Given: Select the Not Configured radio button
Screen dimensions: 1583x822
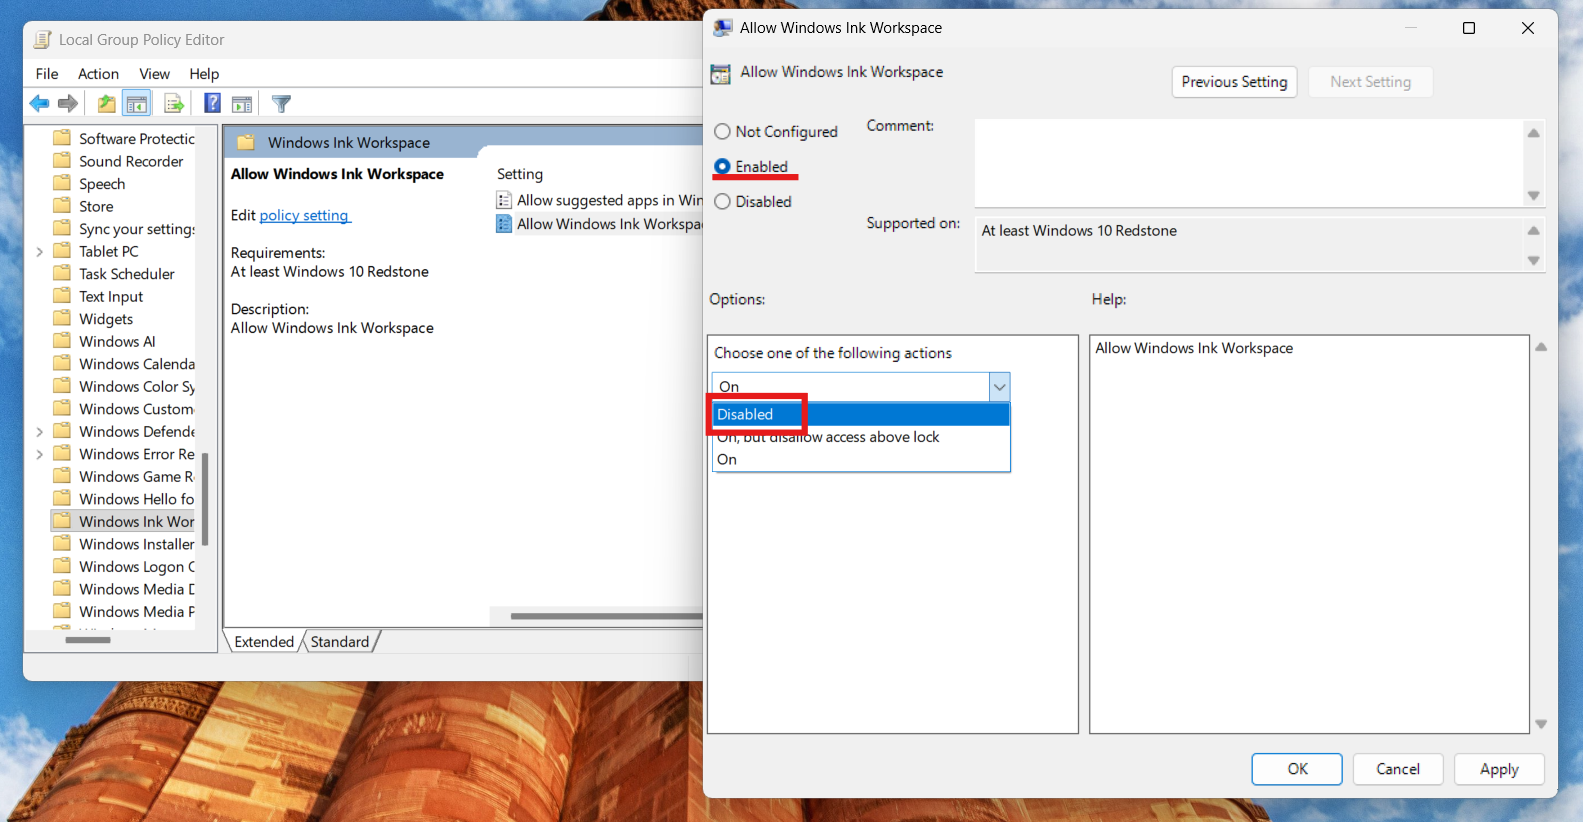Looking at the screenshot, I should pos(722,132).
